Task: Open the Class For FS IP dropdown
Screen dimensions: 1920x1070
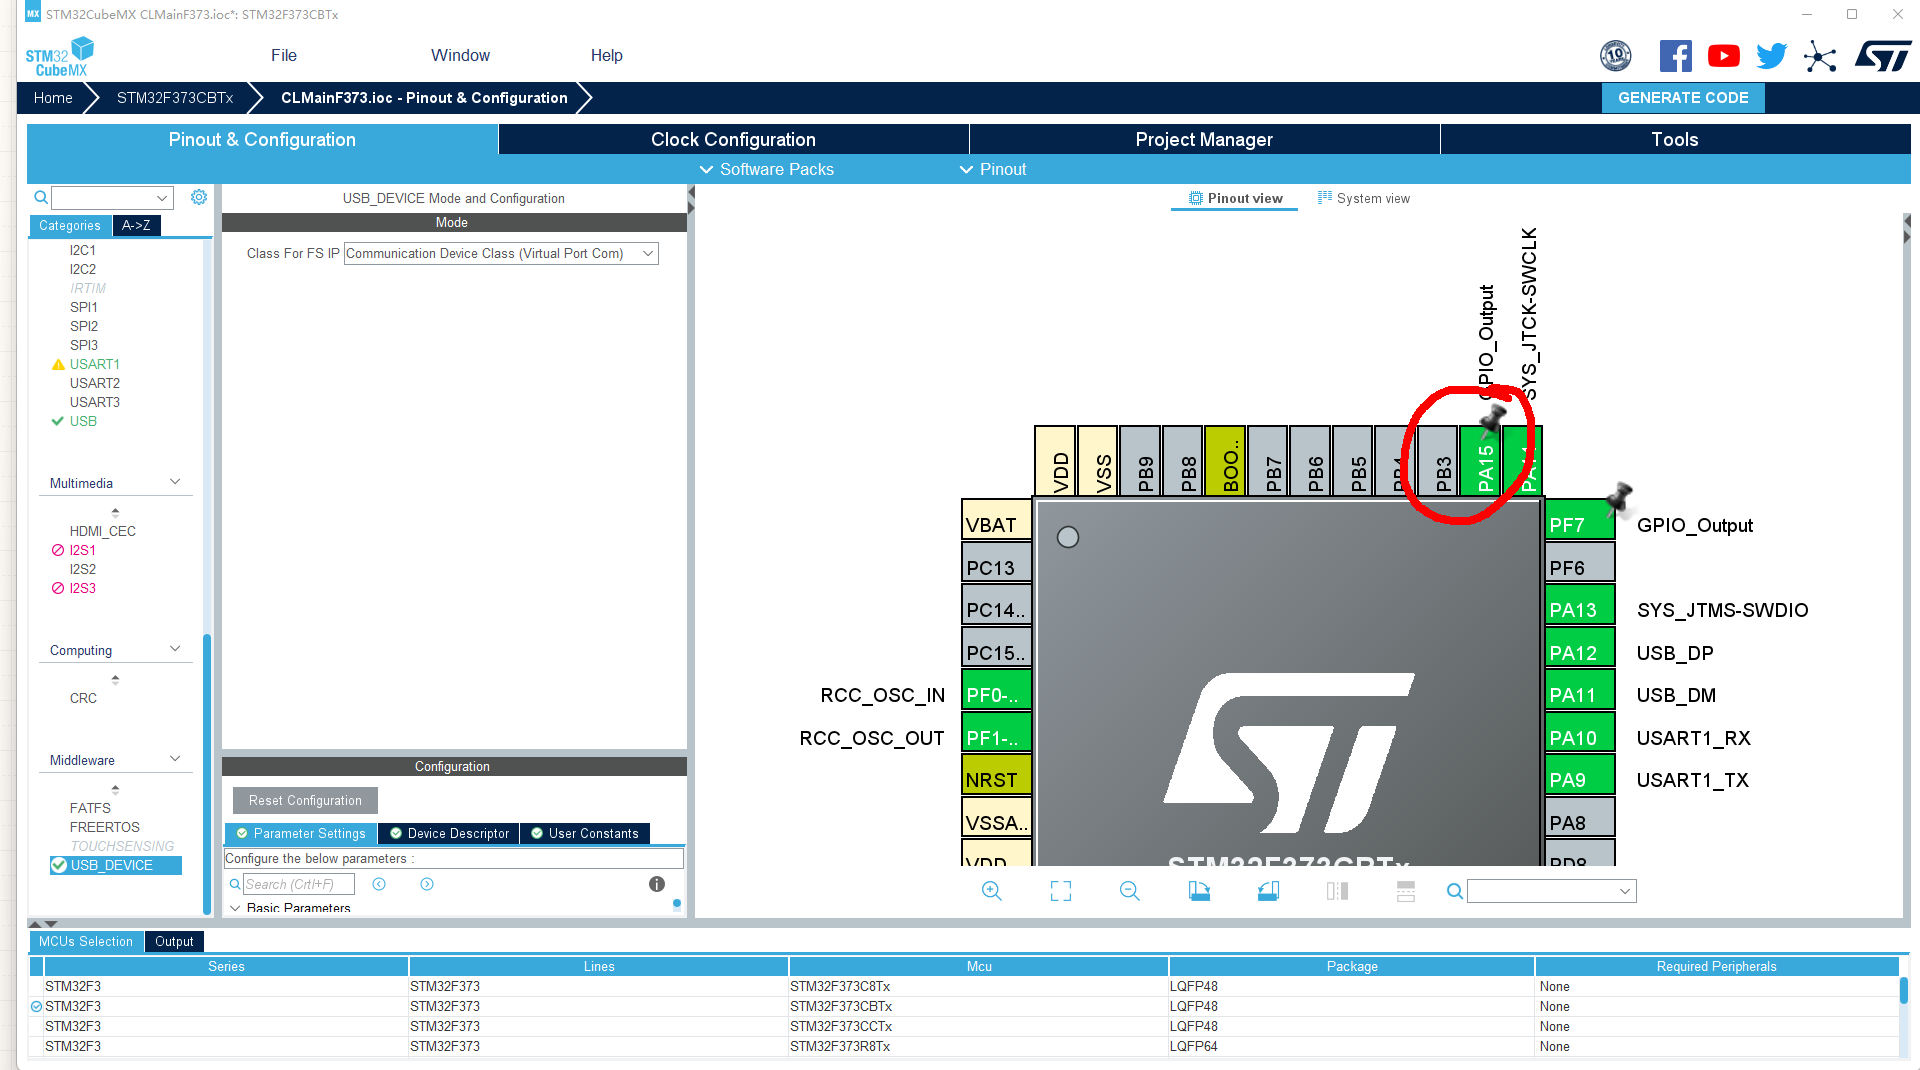Action: click(648, 253)
